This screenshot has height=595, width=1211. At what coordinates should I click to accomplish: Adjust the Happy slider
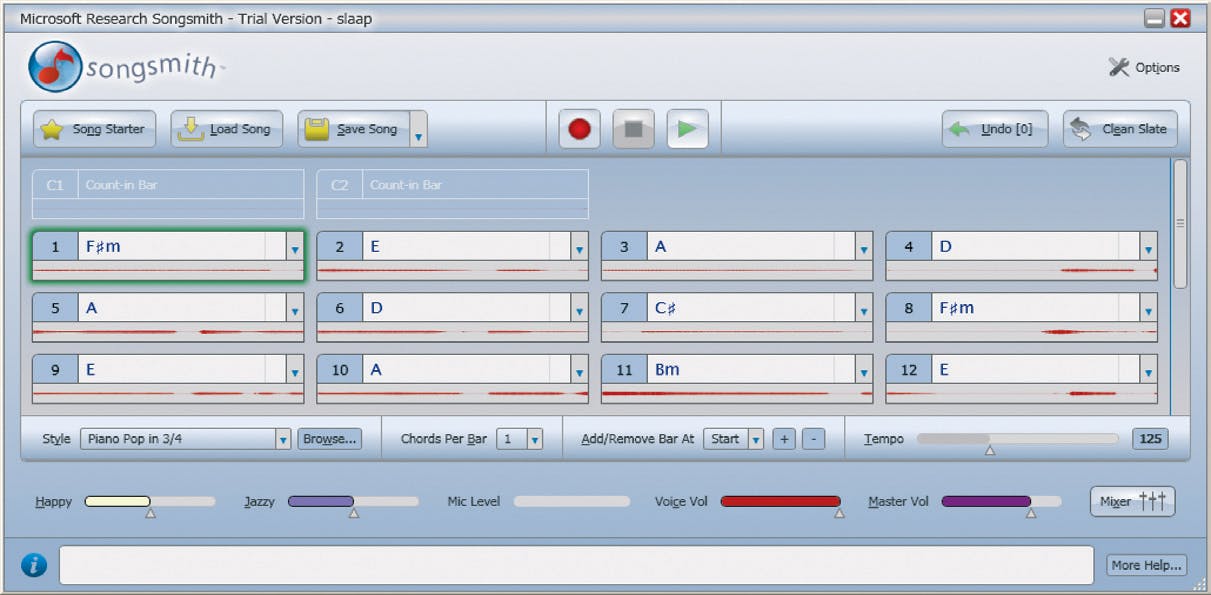pos(150,501)
